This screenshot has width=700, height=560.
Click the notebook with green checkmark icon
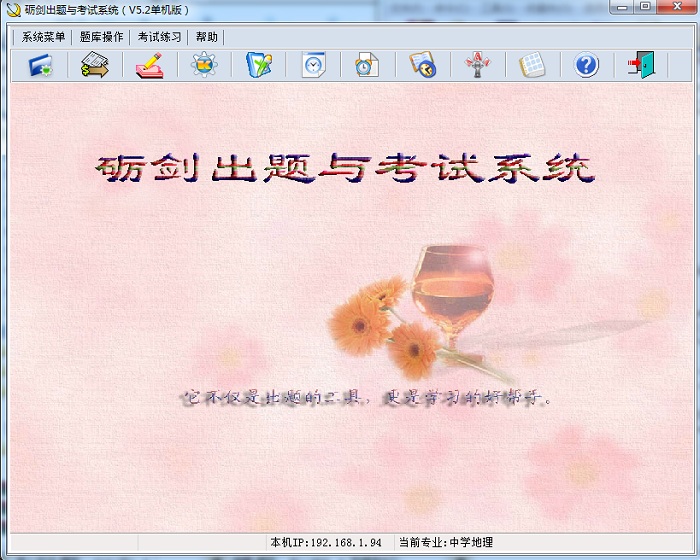click(x=259, y=66)
